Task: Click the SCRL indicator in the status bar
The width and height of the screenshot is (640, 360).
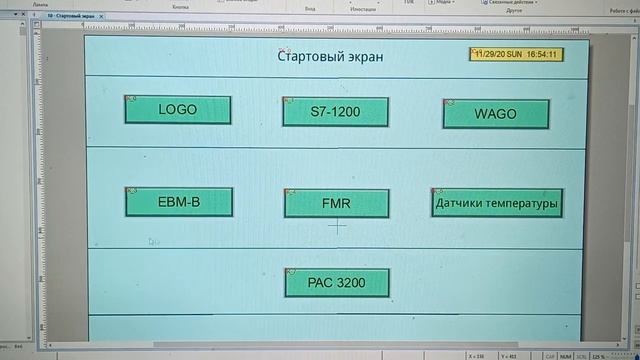Action: click(581, 357)
